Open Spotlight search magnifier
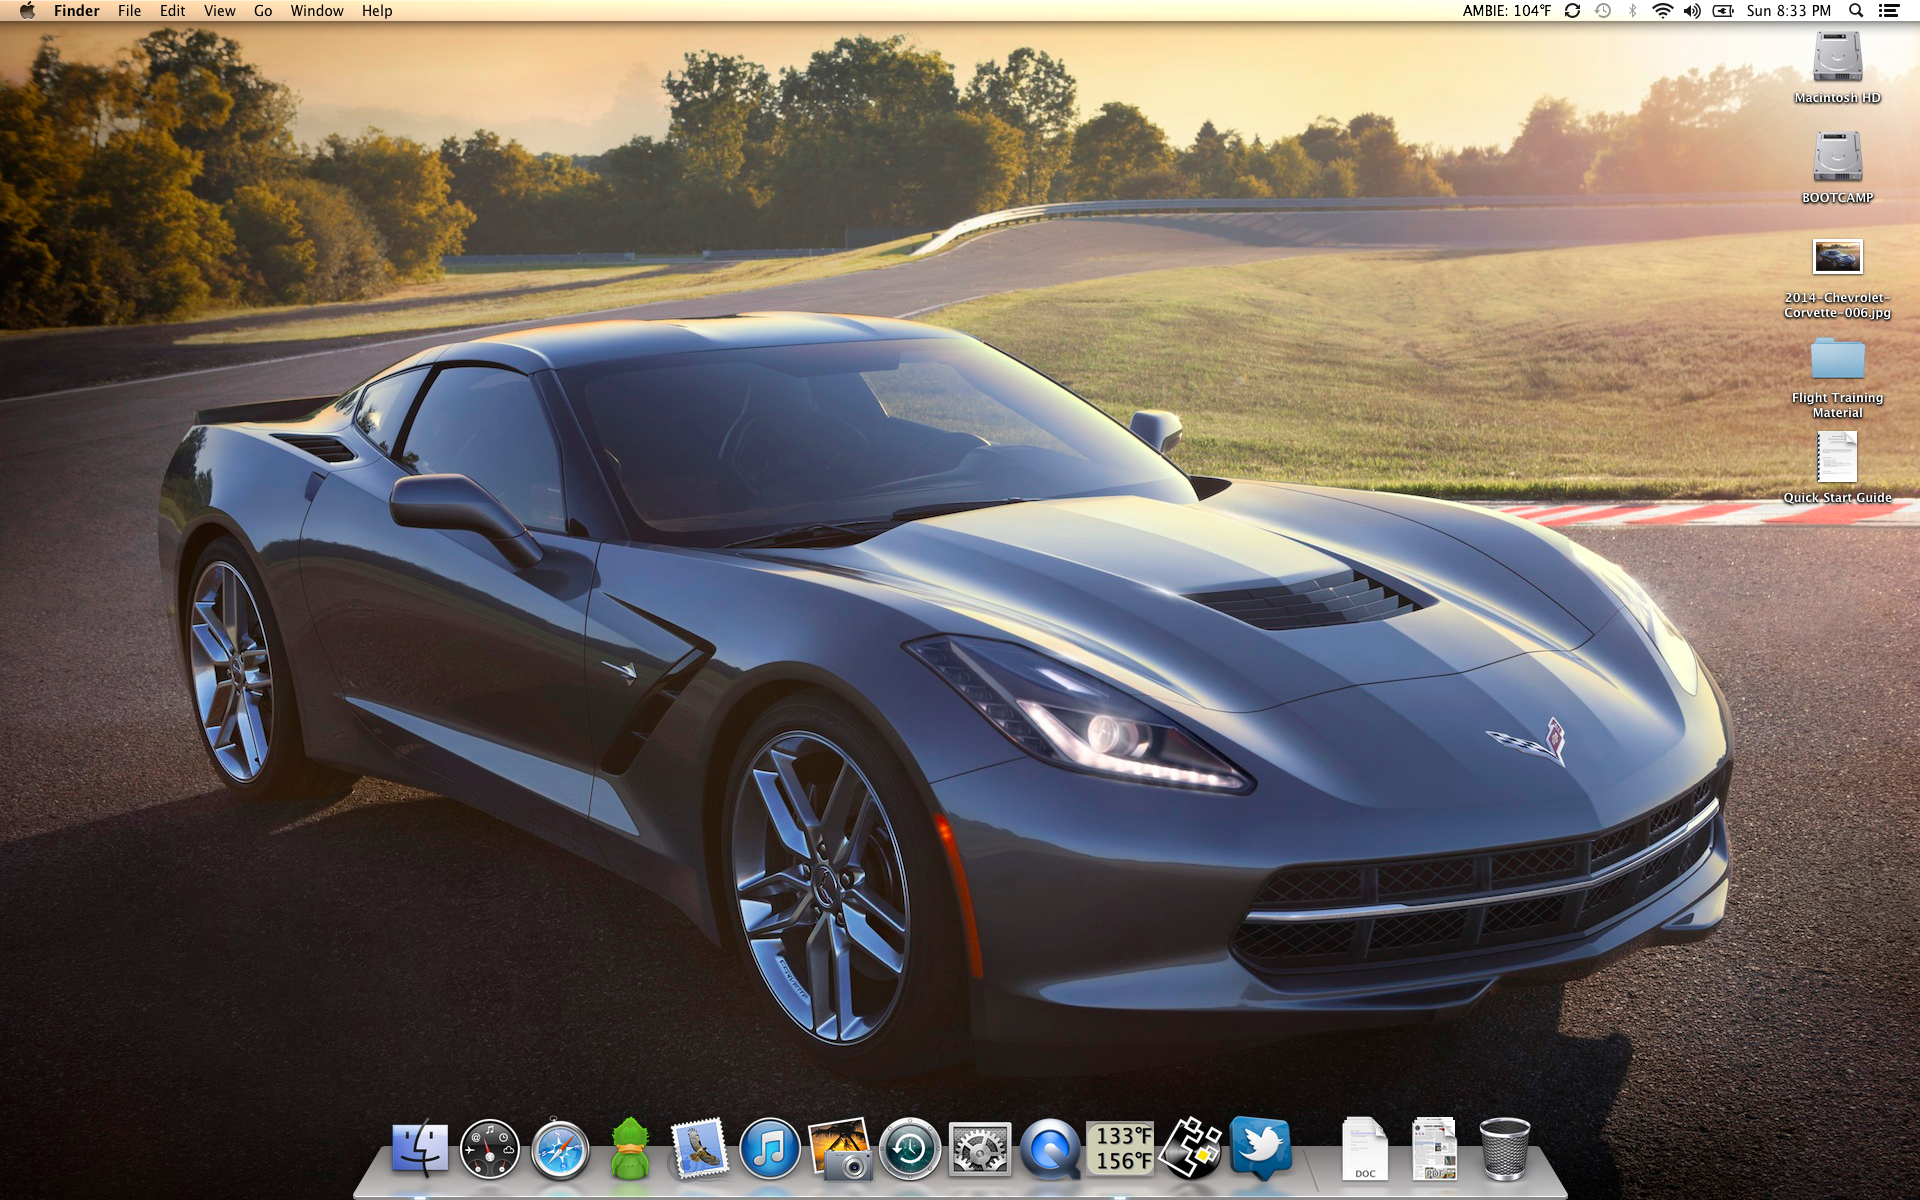This screenshot has height=1200, width=1920. 1856,11
